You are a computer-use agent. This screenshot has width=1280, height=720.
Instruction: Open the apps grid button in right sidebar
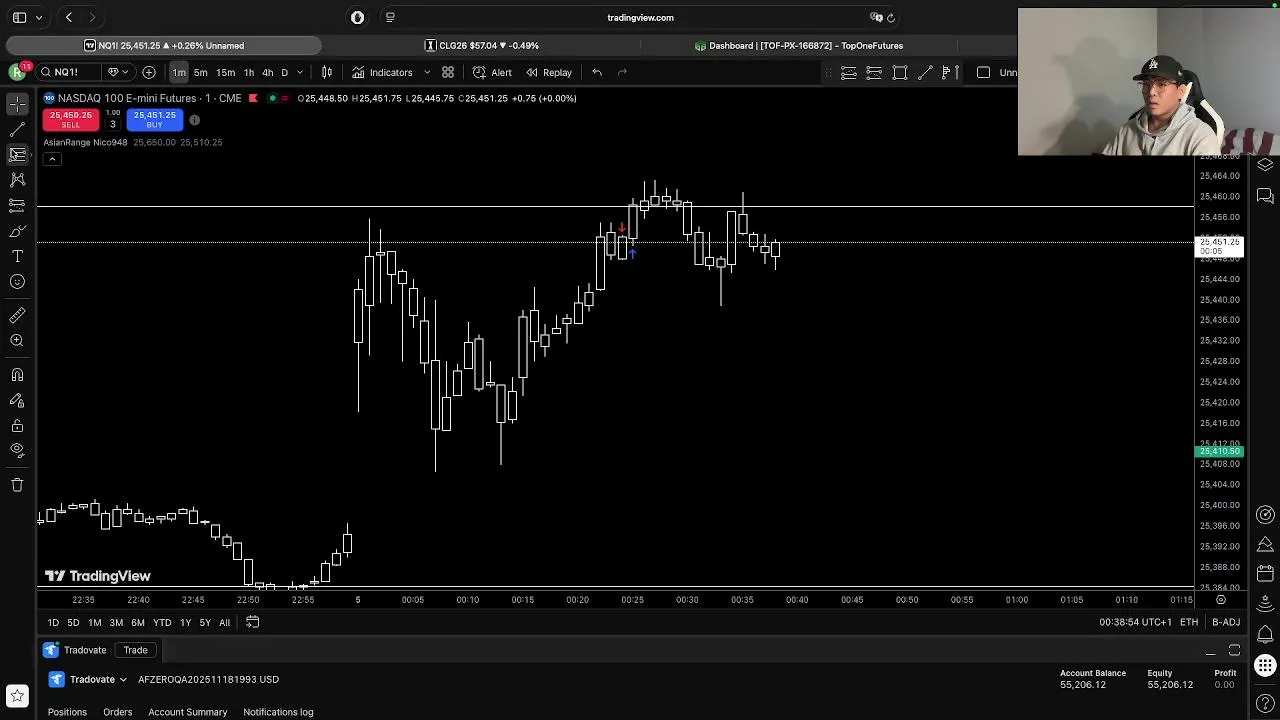tap(1265, 665)
